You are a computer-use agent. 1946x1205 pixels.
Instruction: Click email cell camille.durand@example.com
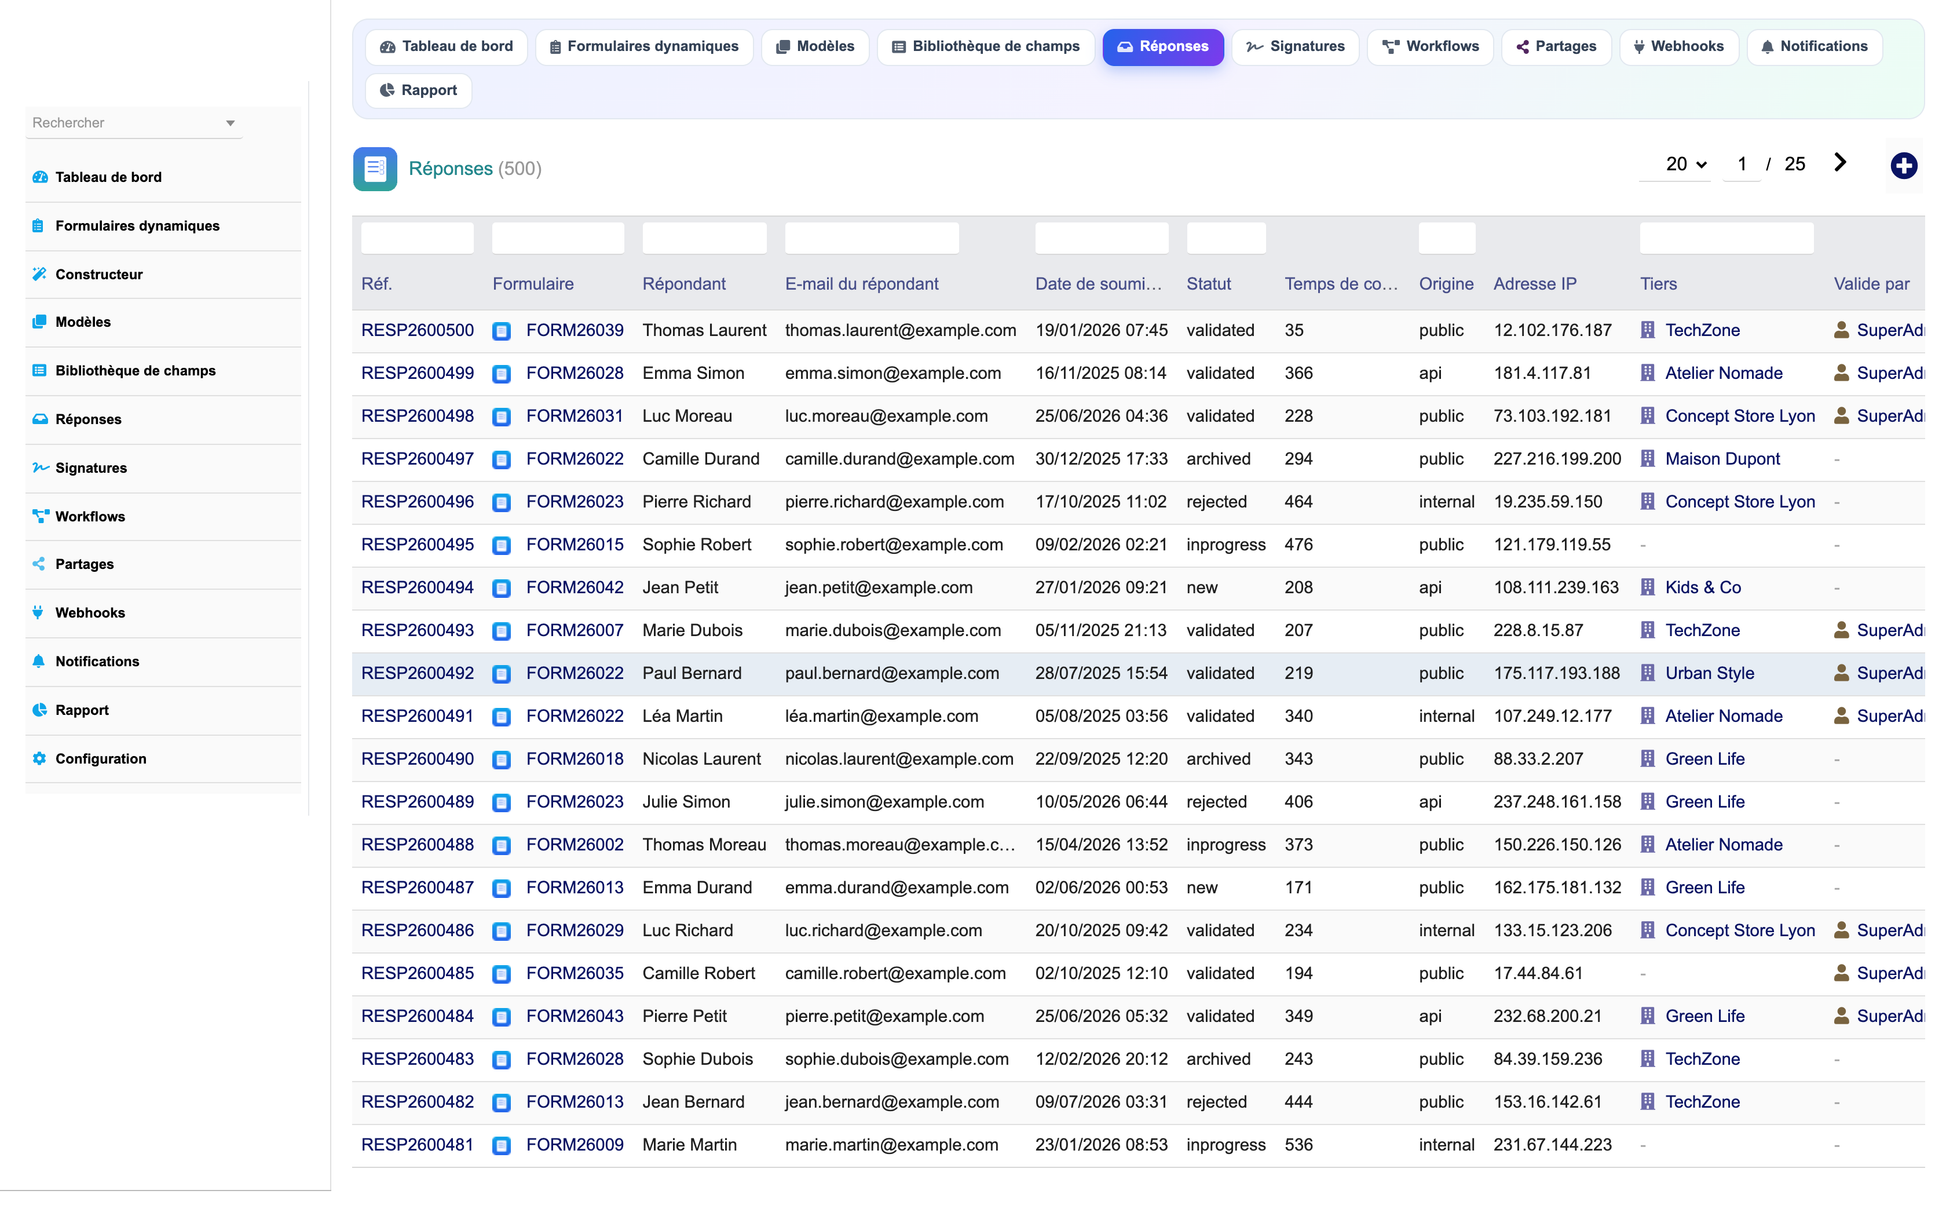(900, 459)
